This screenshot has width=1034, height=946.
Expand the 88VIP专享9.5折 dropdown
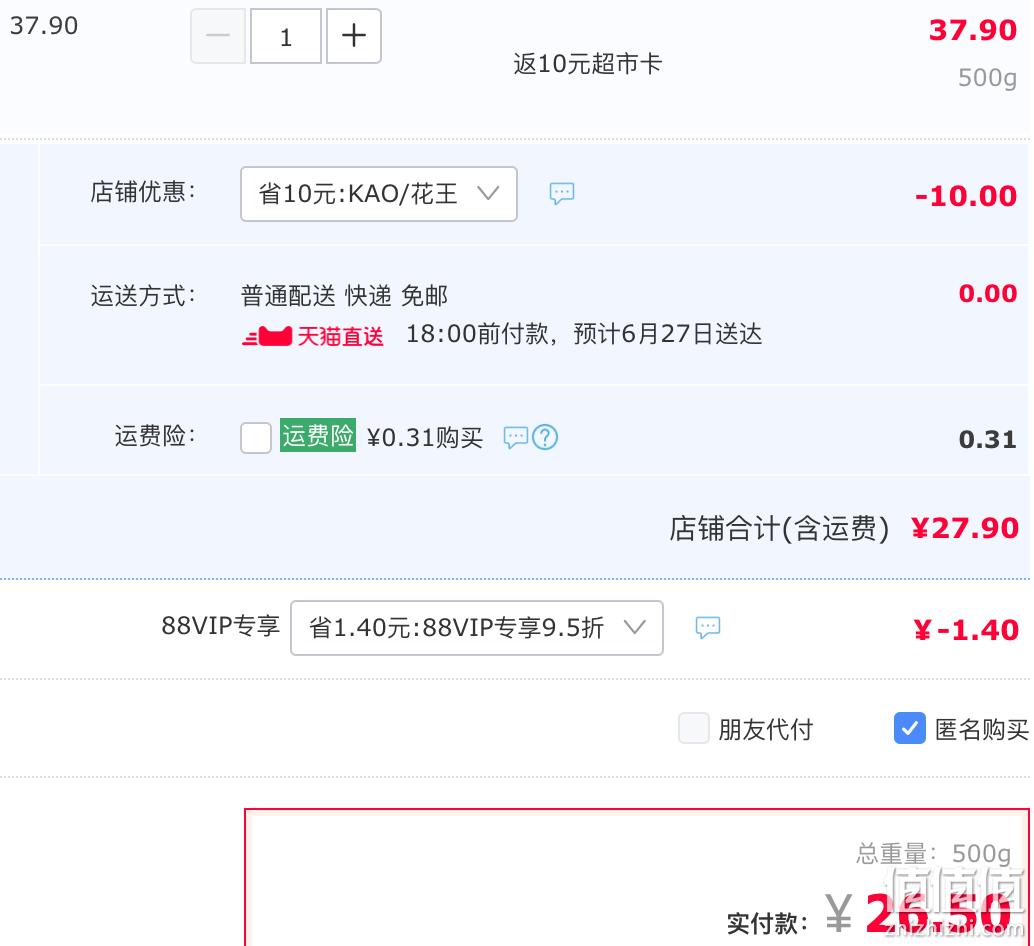pos(477,628)
